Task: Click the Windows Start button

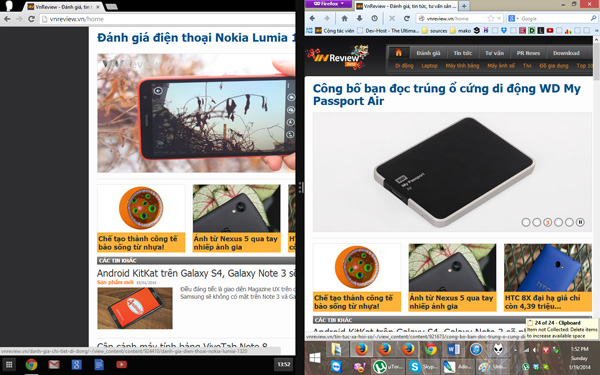Action: coord(315,358)
